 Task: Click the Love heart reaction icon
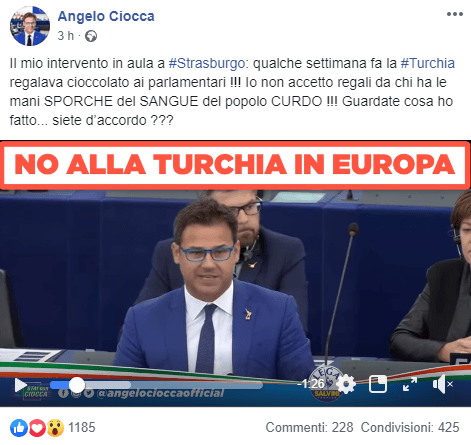point(37,428)
